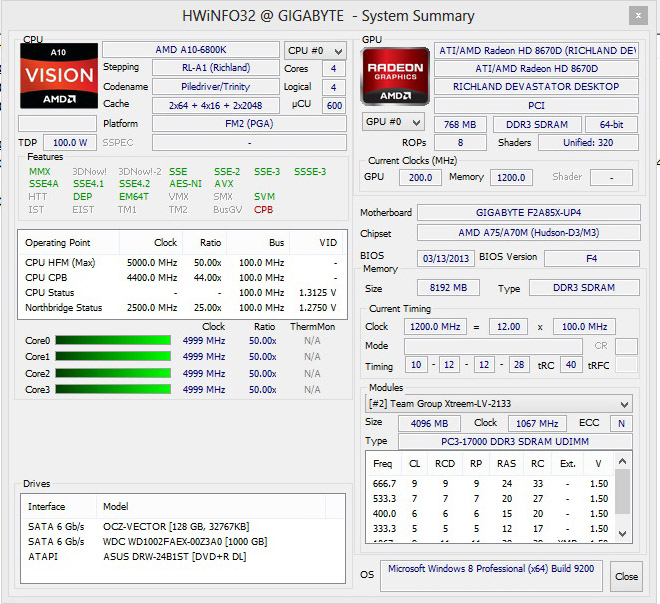Click the FM2 (PGA) platform field
This screenshot has width=660, height=604.
click(249, 124)
